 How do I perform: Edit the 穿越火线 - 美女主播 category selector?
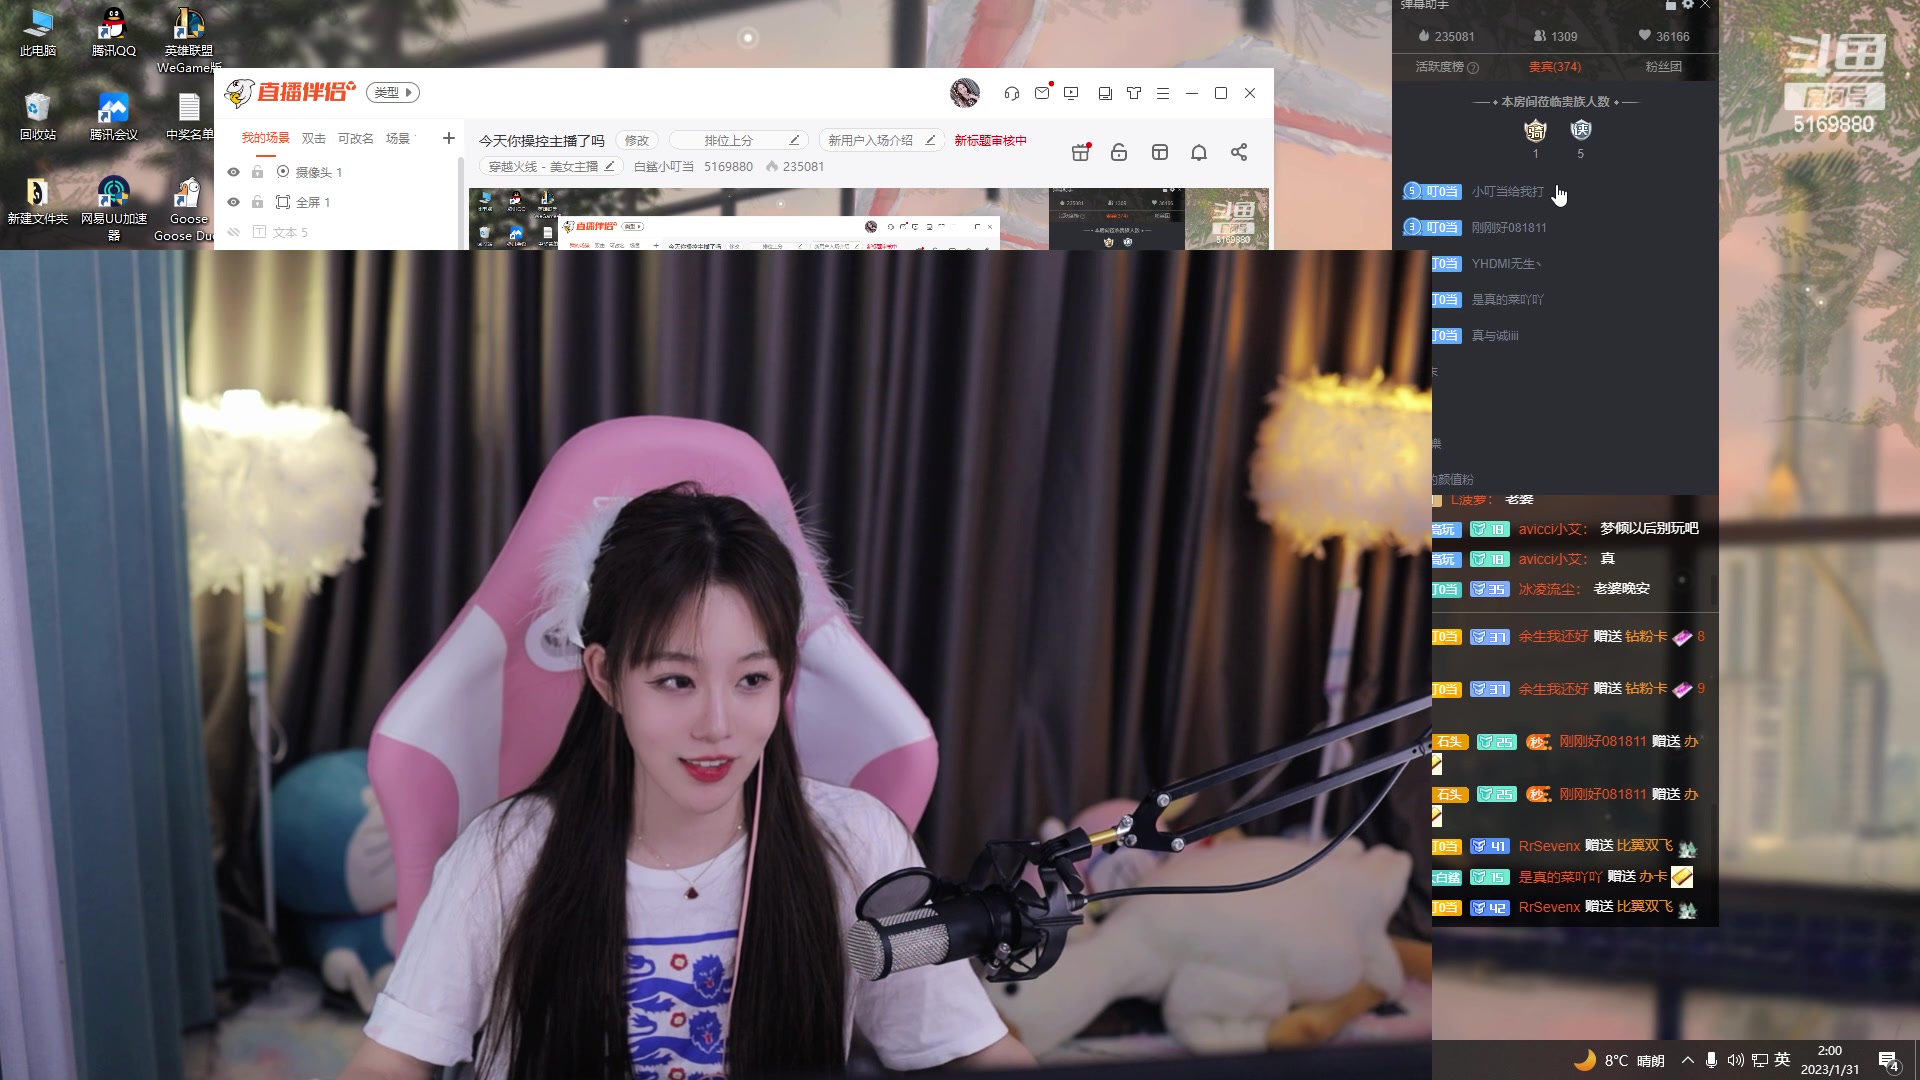click(550, 166)
